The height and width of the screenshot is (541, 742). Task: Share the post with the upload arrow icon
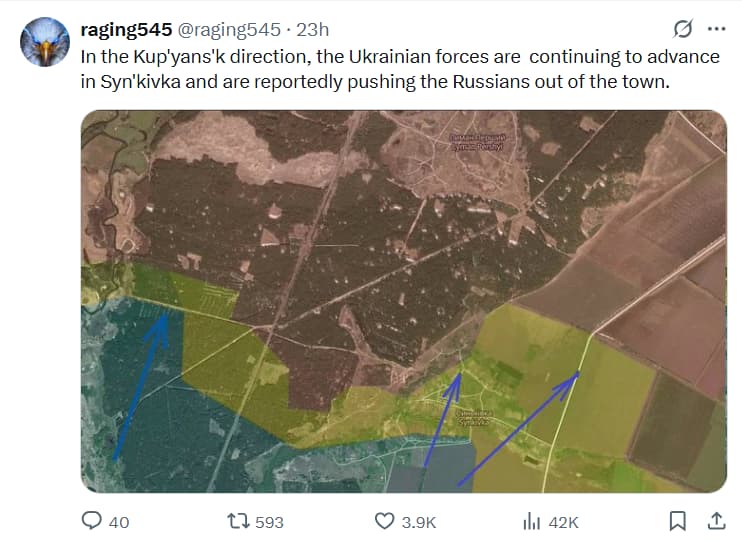pos(716,521)
